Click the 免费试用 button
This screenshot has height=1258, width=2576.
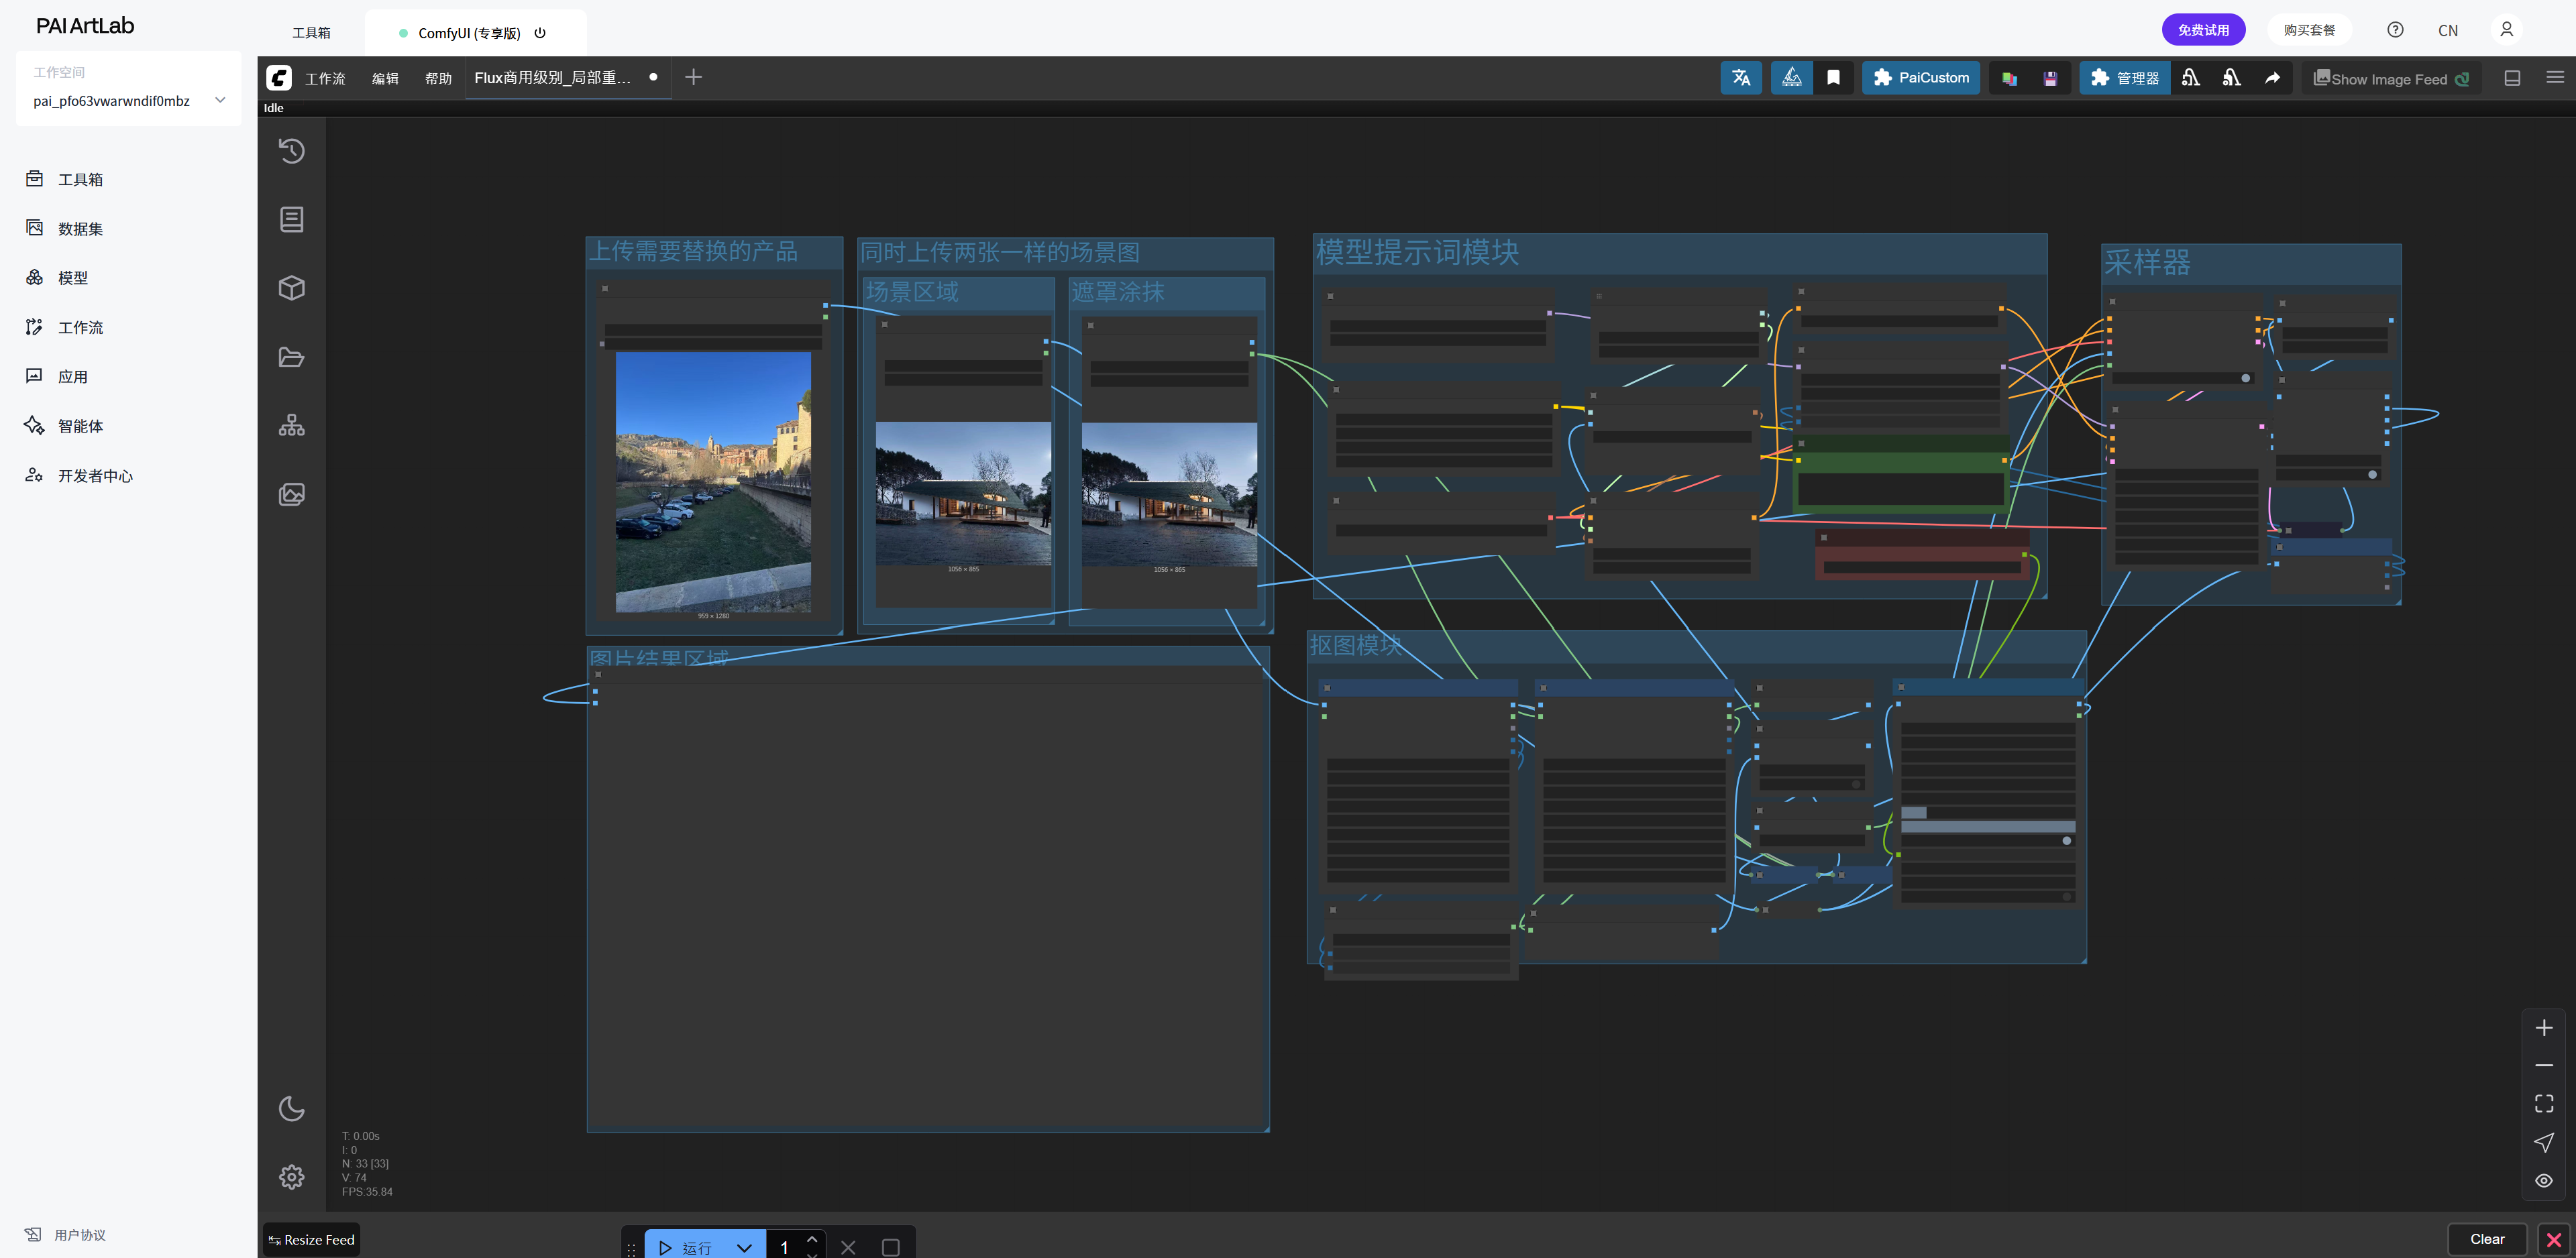pos(2203,30)
